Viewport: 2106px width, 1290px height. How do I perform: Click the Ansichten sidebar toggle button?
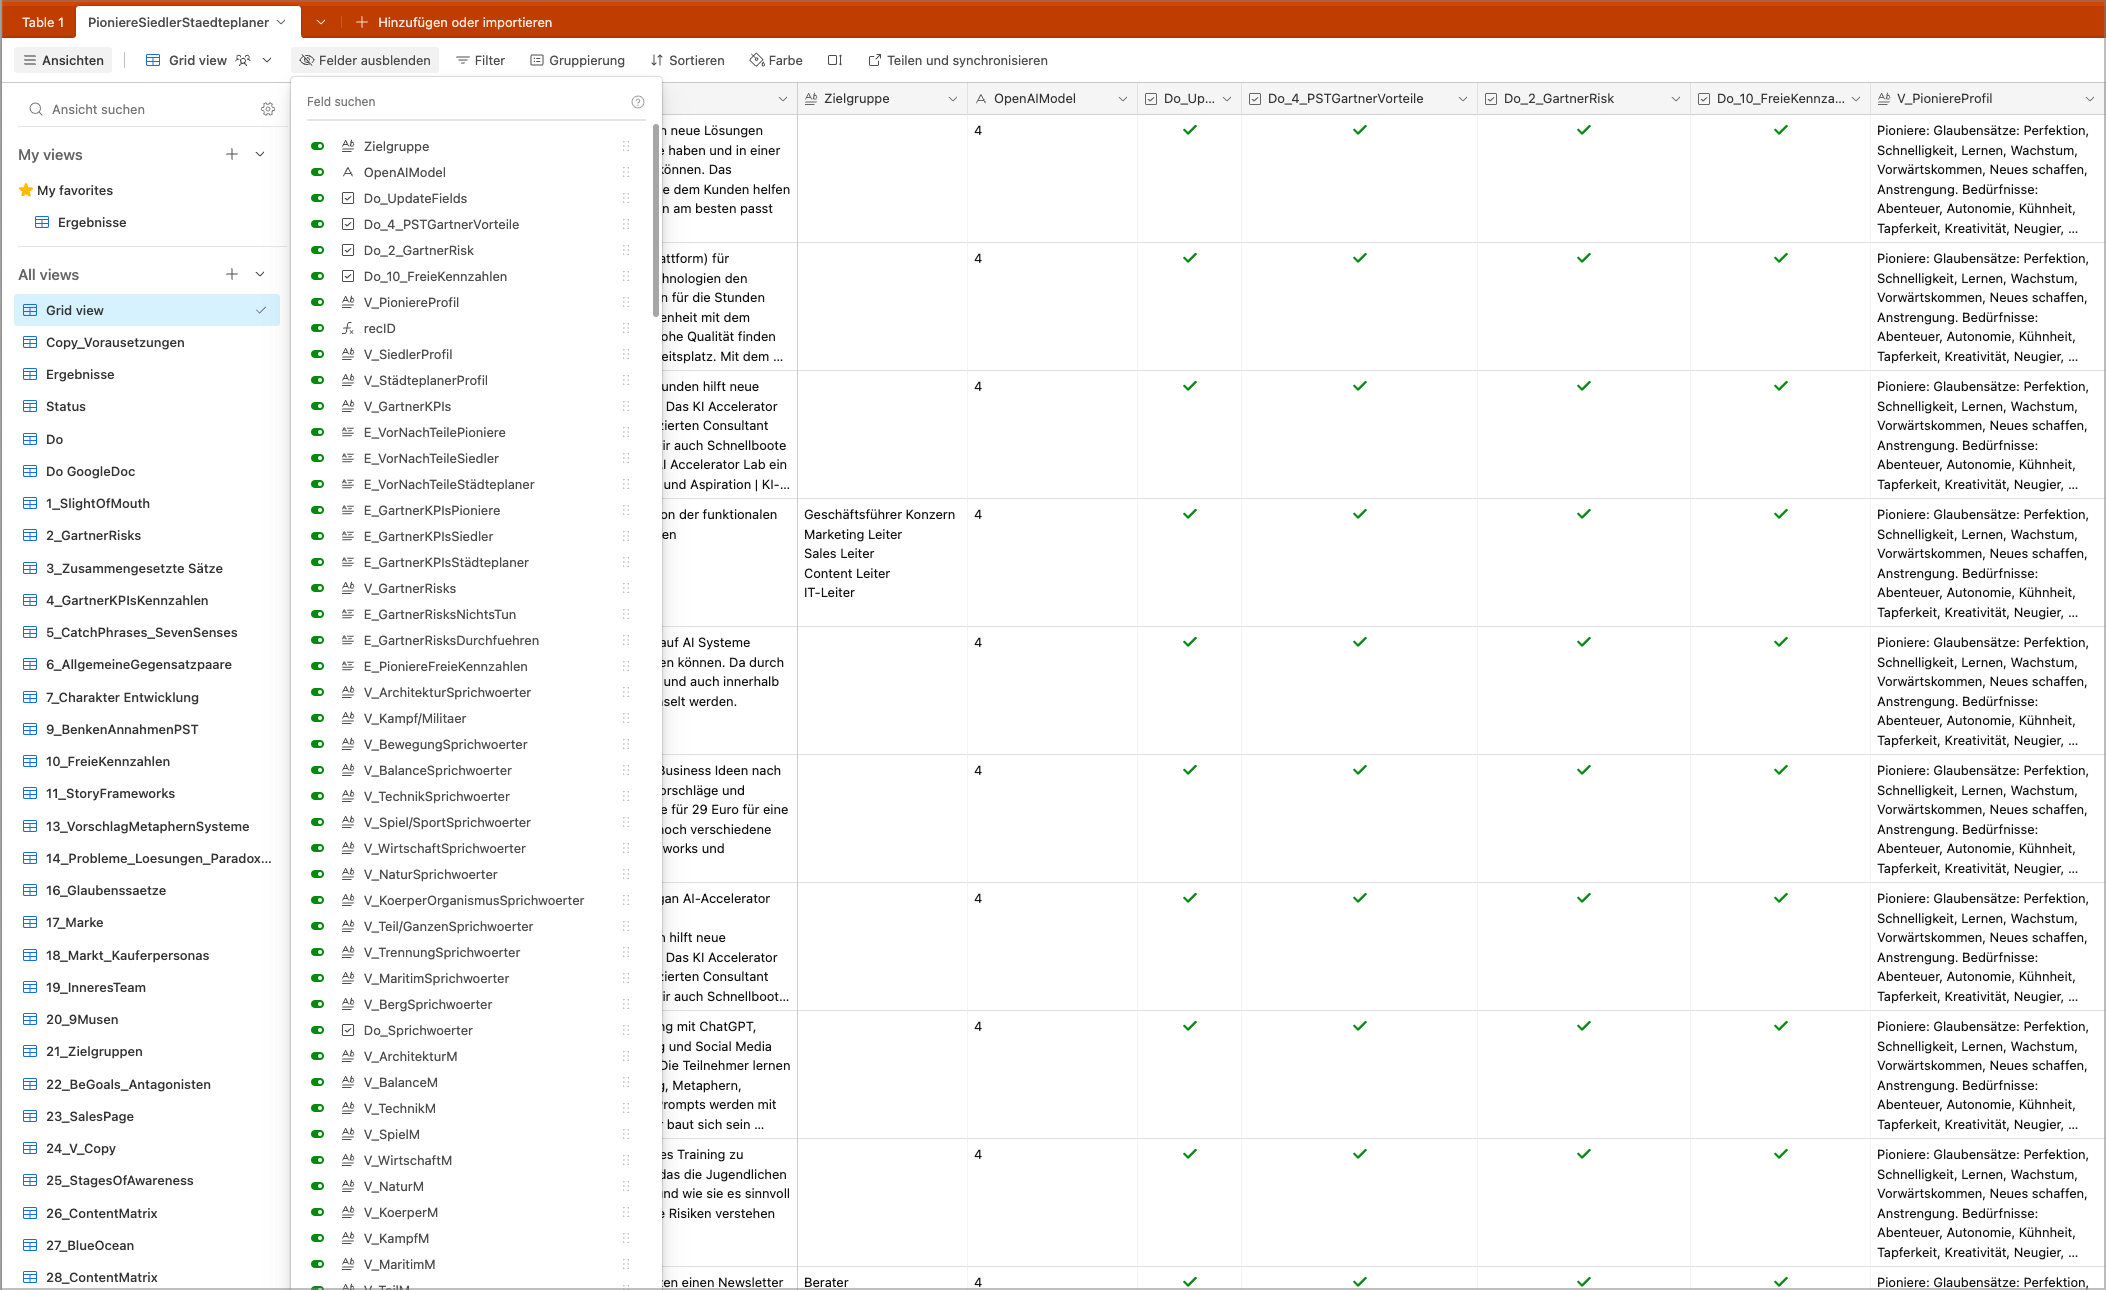(x=64, y=60)
